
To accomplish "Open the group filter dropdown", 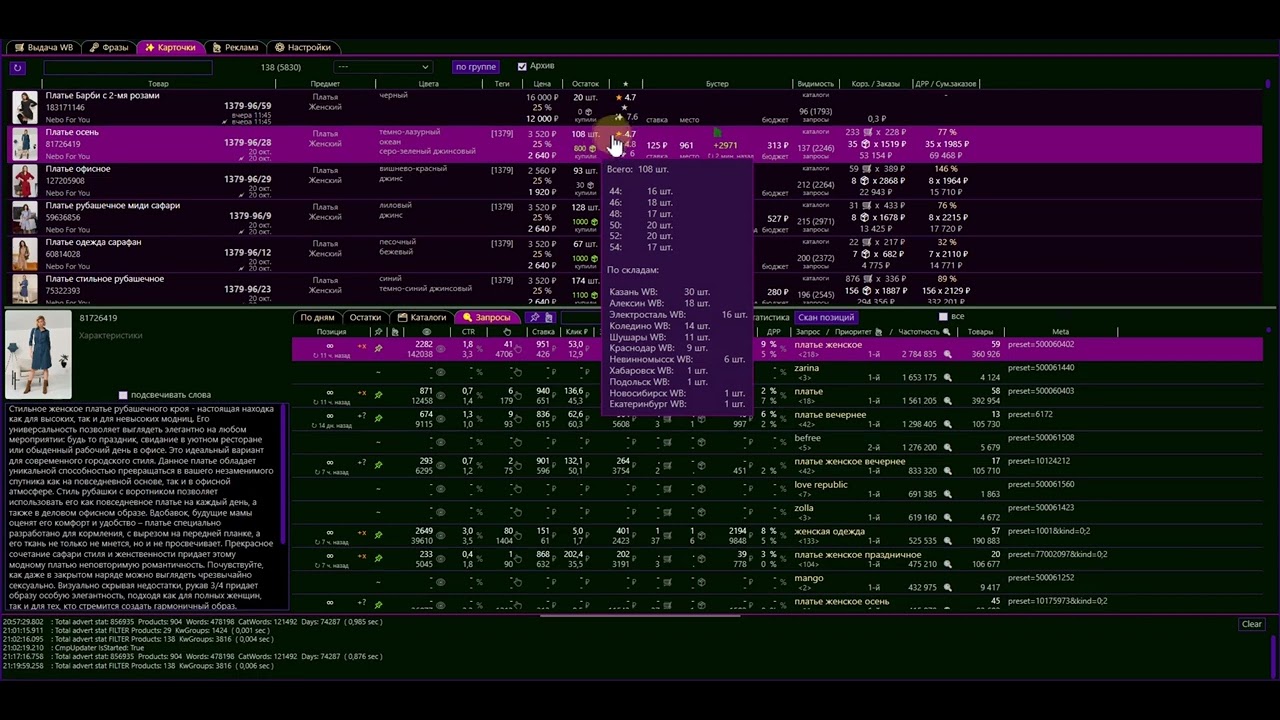I will (x=382, y=67).
